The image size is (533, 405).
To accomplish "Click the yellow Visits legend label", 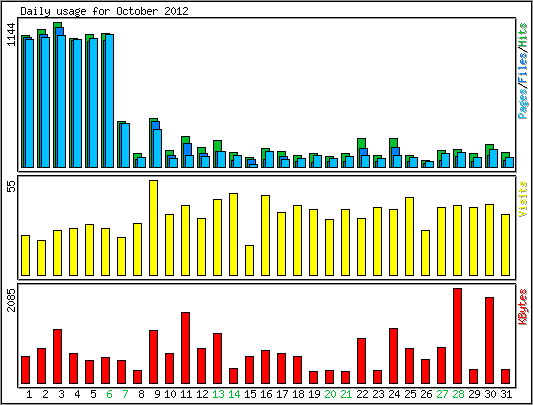I will [x=523, y=199].
